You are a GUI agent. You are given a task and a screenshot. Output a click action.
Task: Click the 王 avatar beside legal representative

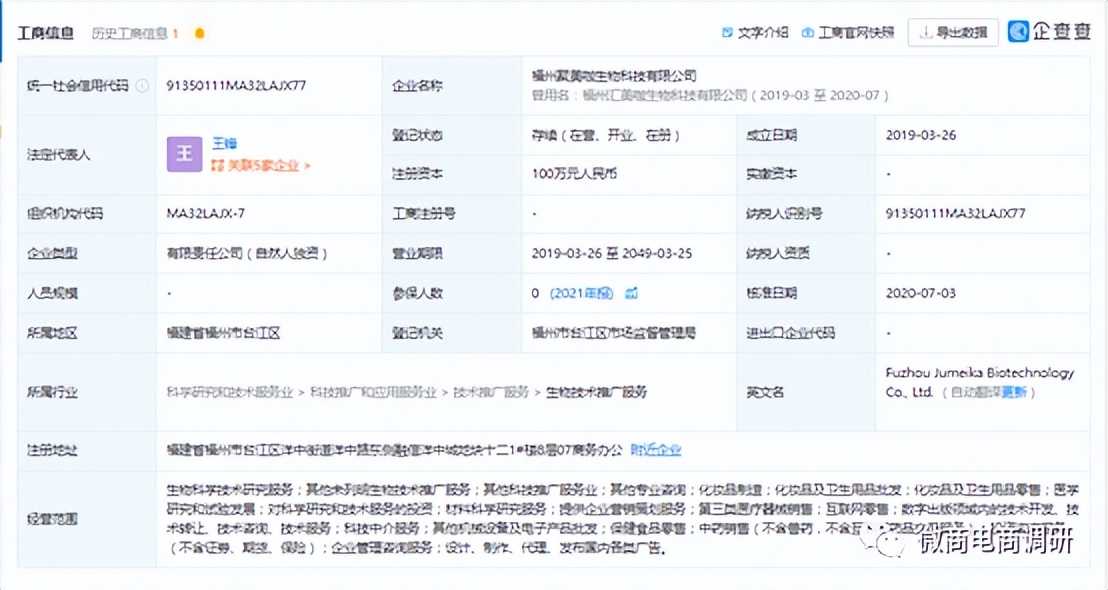[184, 155]
